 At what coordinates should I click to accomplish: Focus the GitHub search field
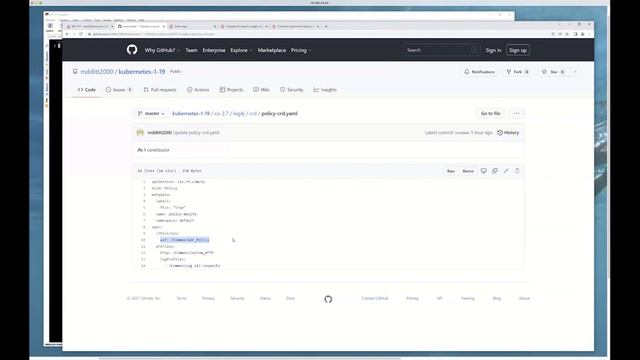pos(442,50)
